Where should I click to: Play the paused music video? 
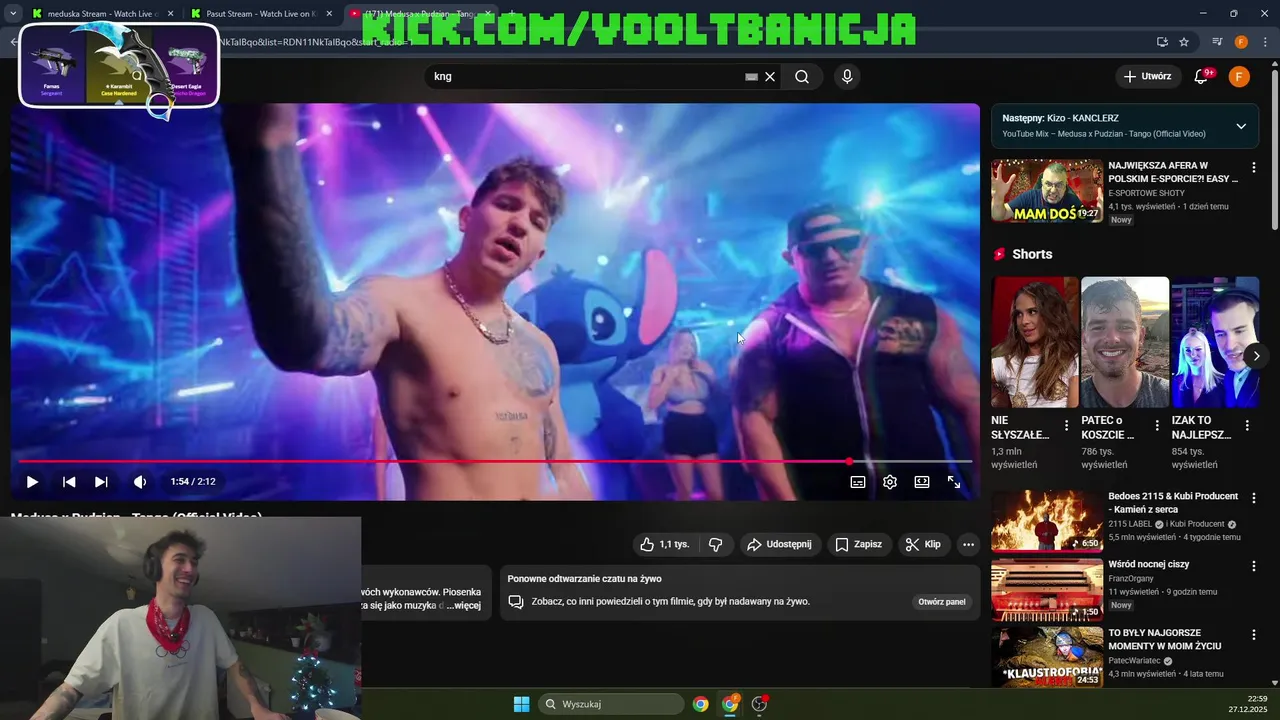32,482
